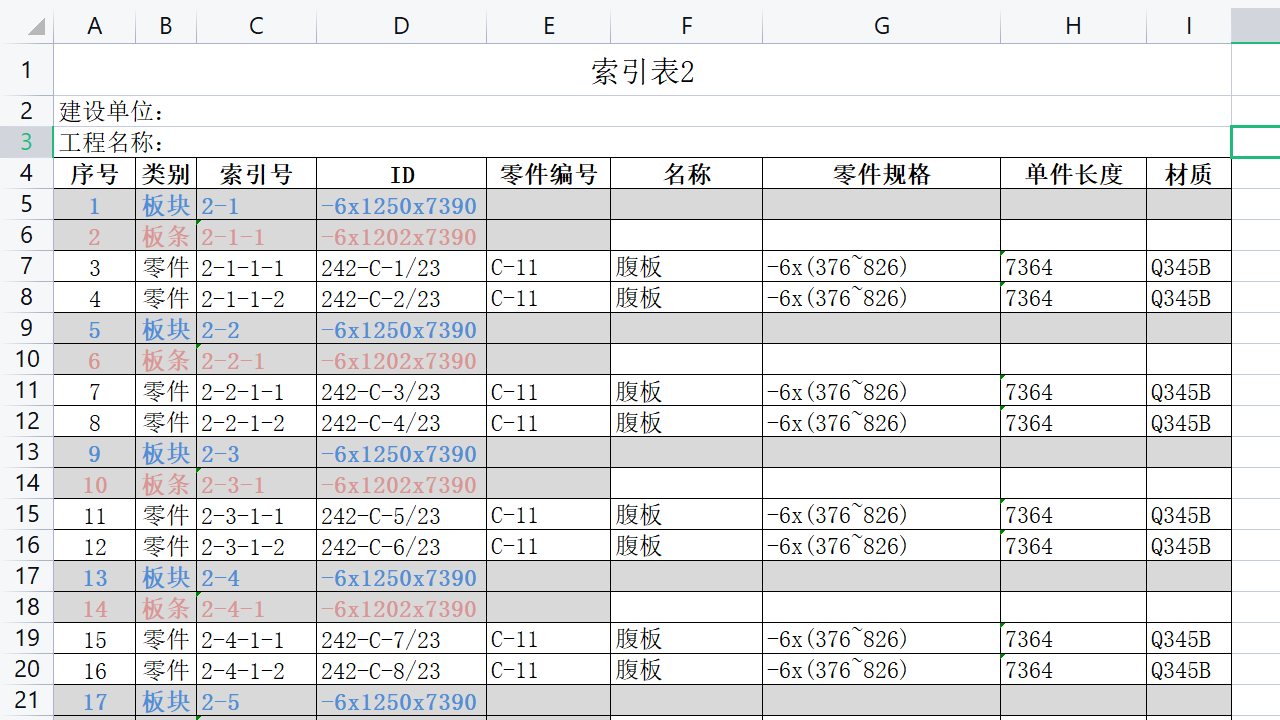Image resolution: width=1280 pixels, height=720 pixels.
Task: Click index cell 2-3-1-2
Action: pos(257,546)
